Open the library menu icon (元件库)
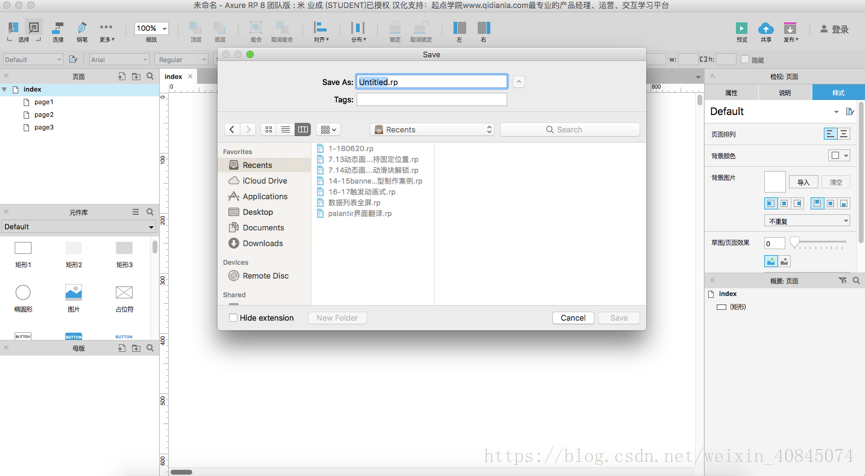 [136, 212]
